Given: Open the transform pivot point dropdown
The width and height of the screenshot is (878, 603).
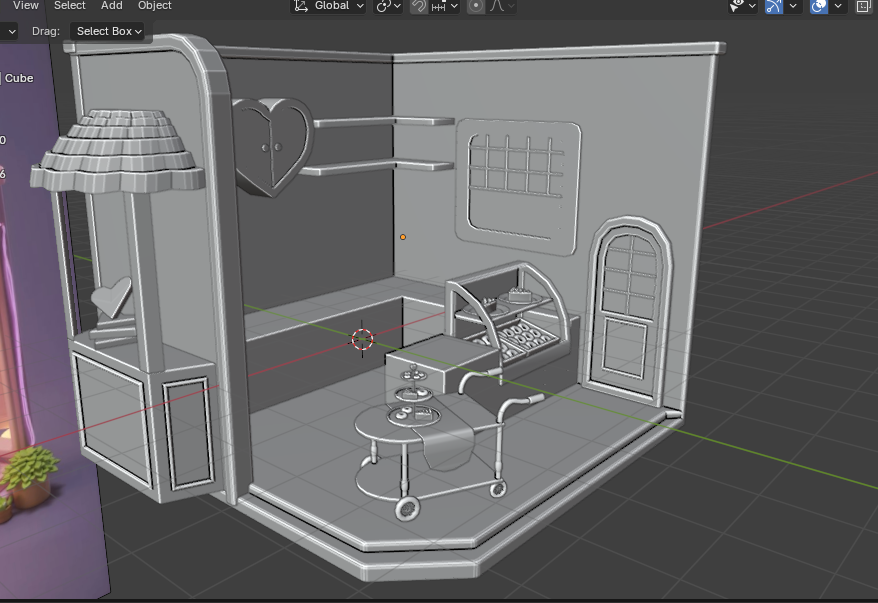Looking at the screenshot, I should click(389, 6).
